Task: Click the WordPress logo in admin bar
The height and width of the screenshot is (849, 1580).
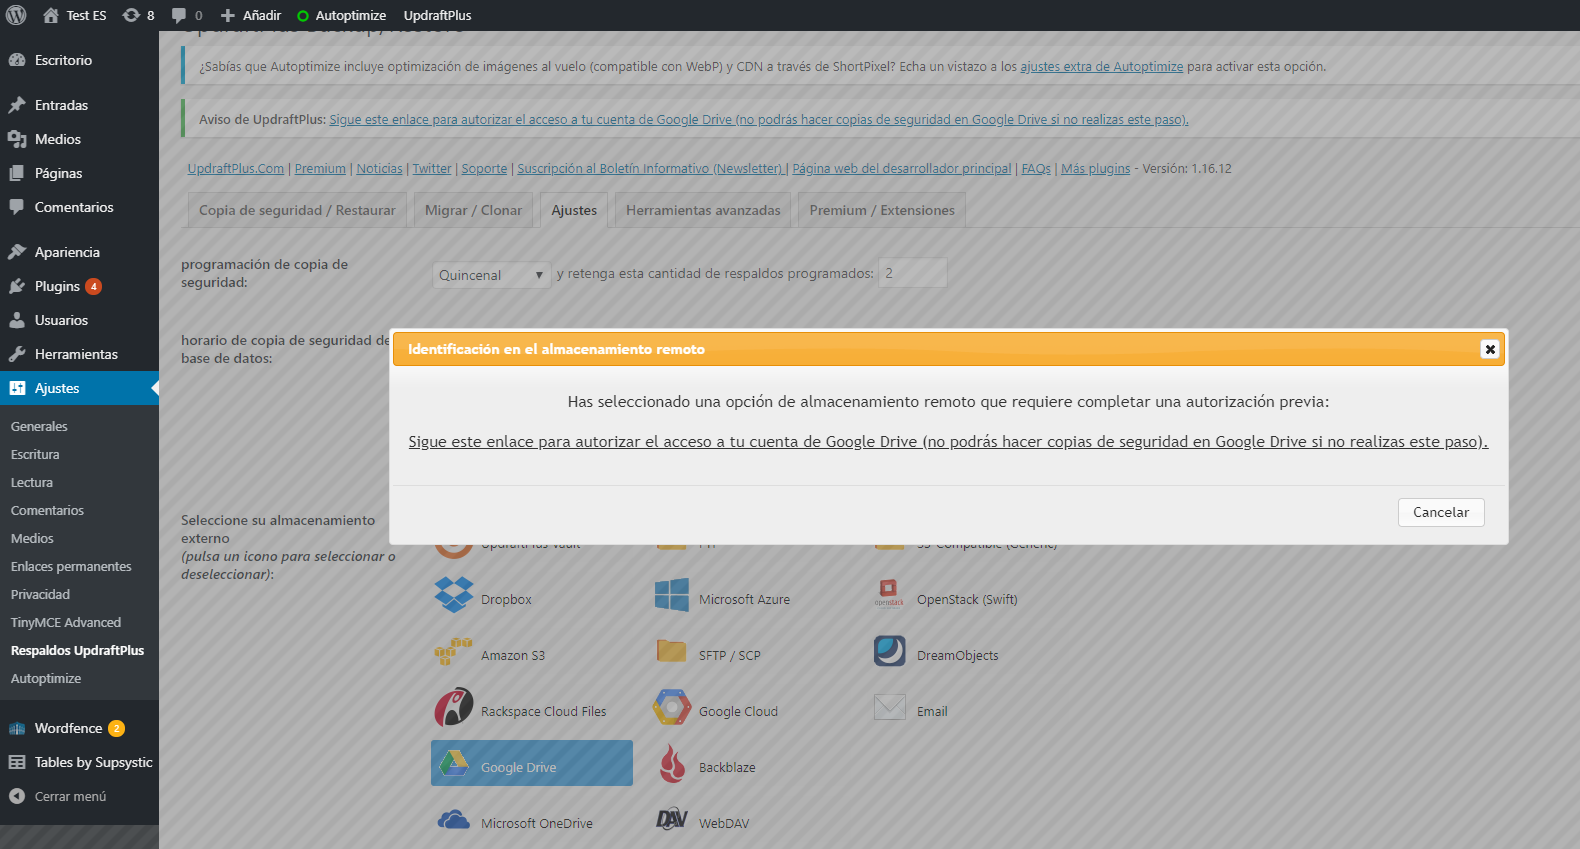Action: point(16,15)
